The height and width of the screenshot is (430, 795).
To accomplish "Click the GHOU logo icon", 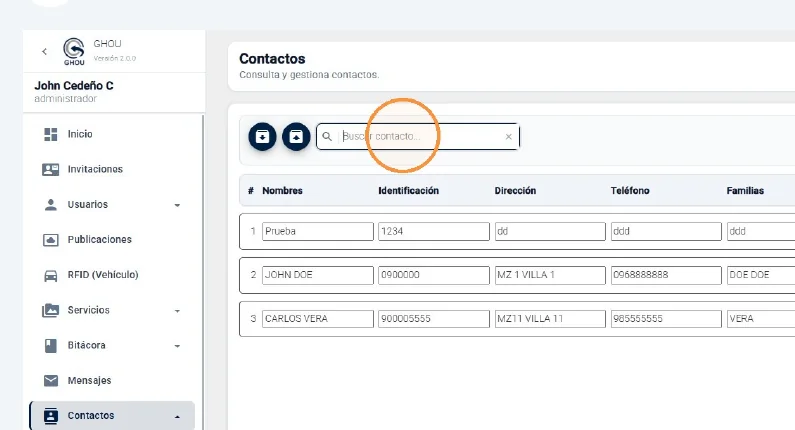I will tap(74, 51).
